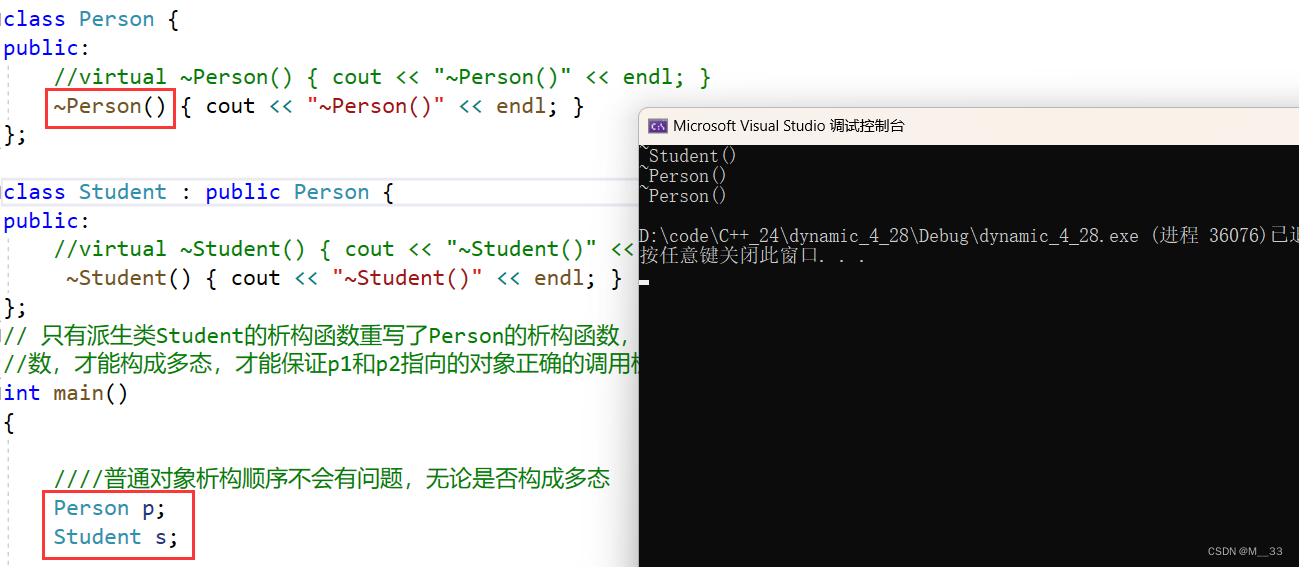This screenshot has width=1299, height=567.
Task: Click 'endl' in the active ~Person() destructor line
Action: click(x=521, y=106)
